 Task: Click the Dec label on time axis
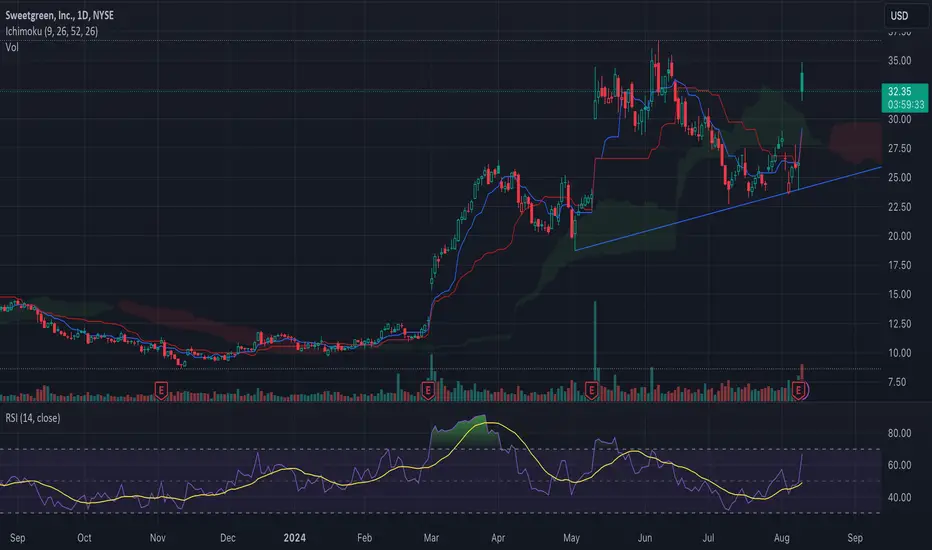(x=228, y=538)
